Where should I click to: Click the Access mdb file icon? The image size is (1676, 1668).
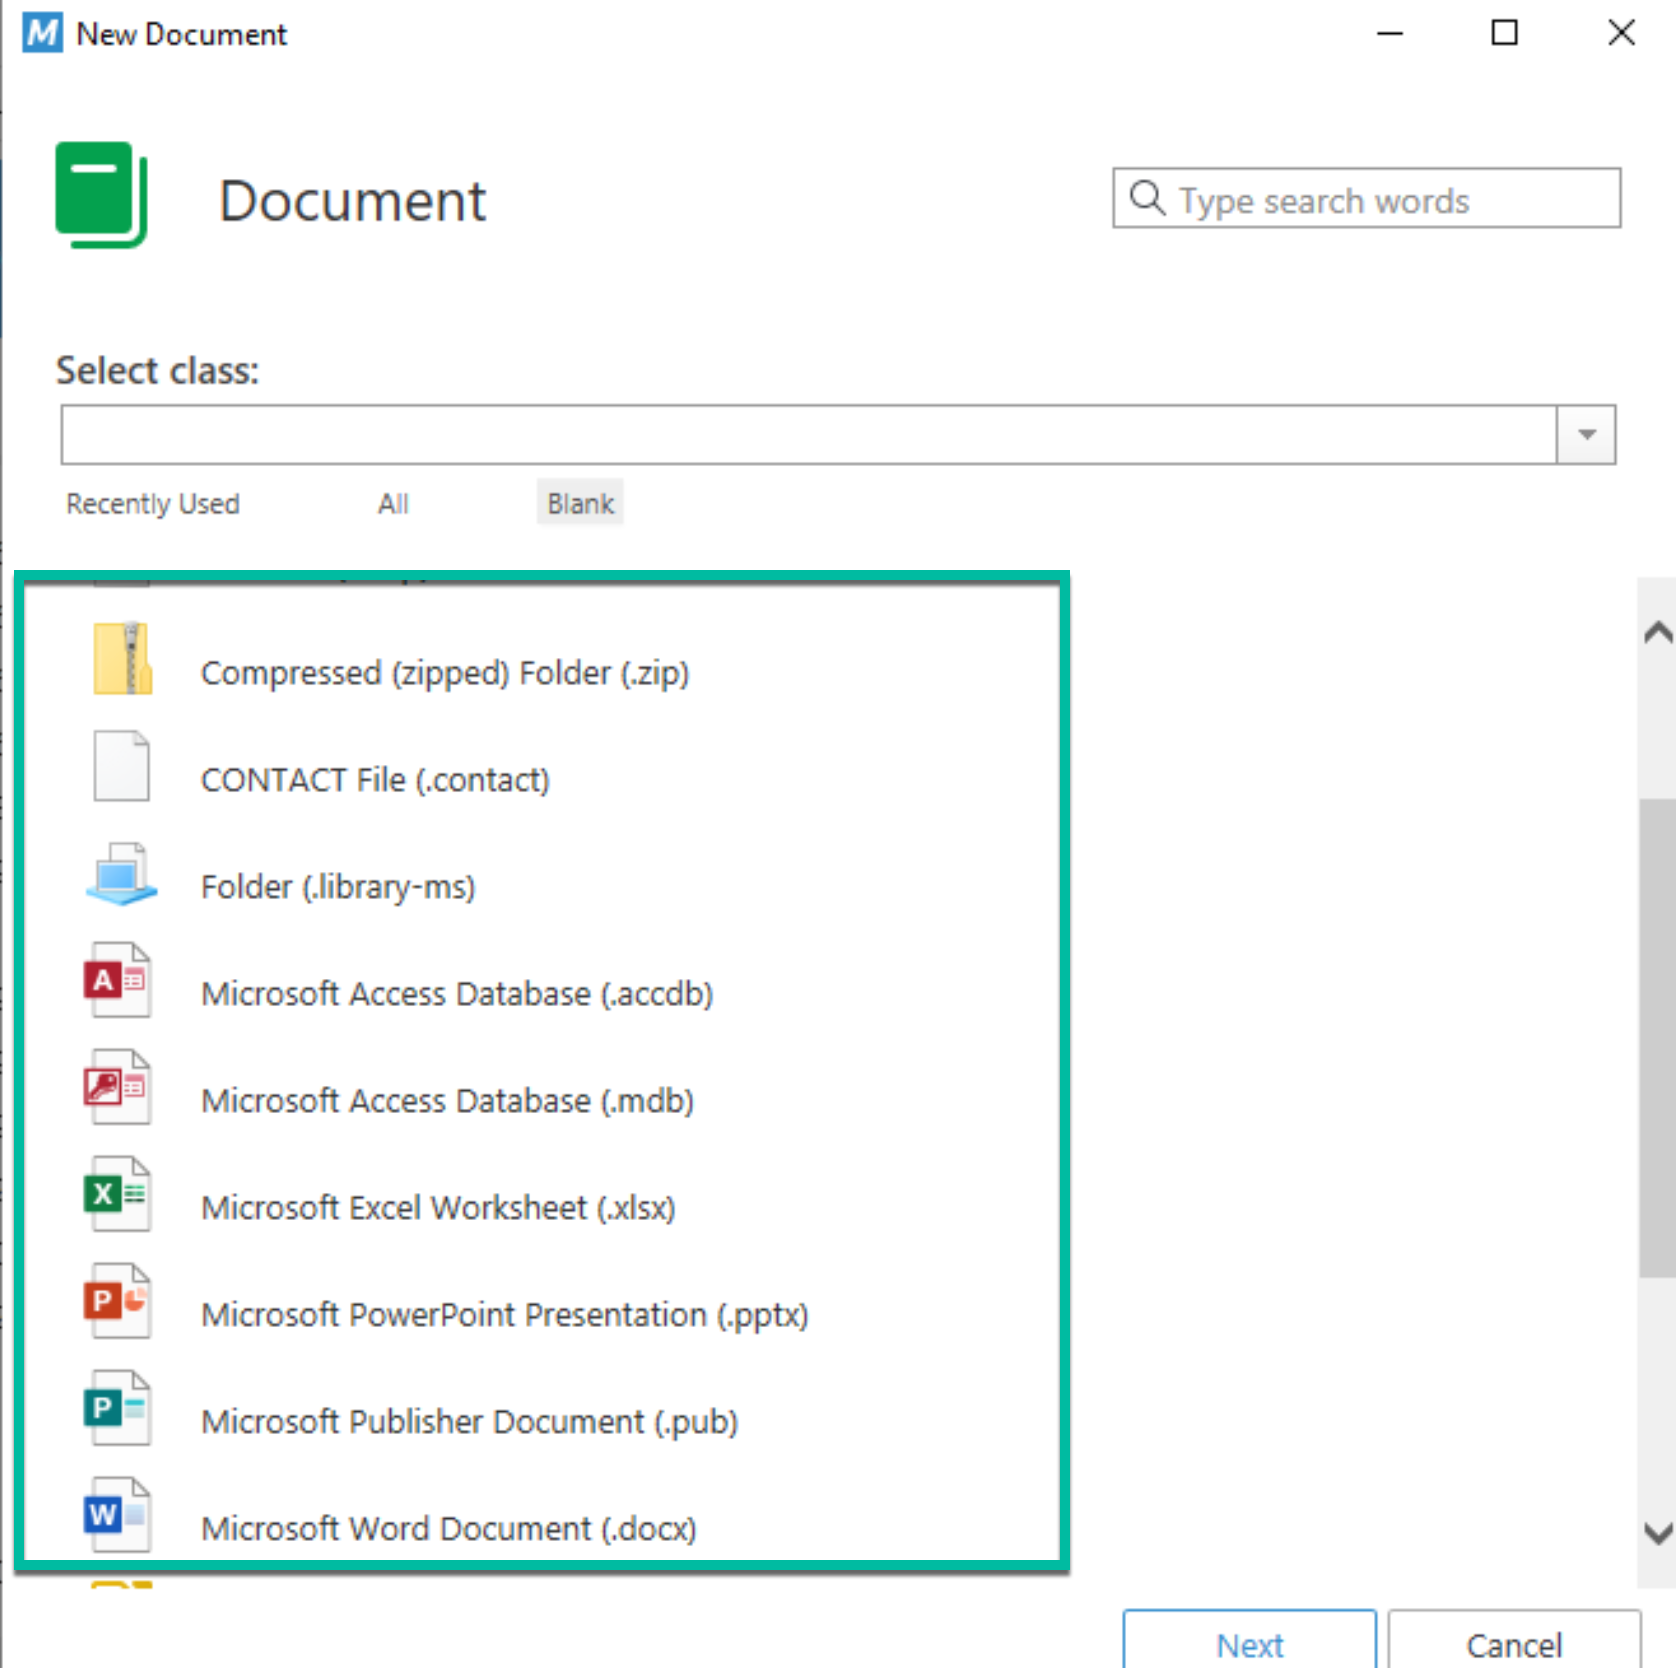coord(118,1087)
